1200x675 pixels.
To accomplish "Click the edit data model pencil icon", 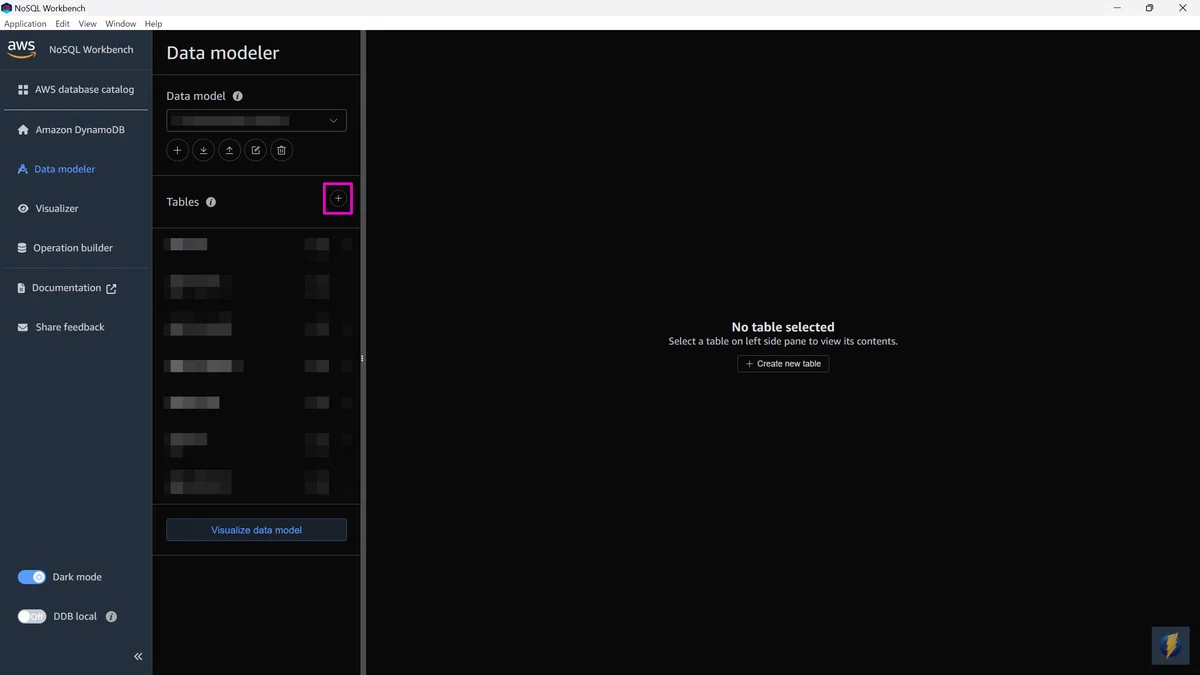I will tap(256, 150).
